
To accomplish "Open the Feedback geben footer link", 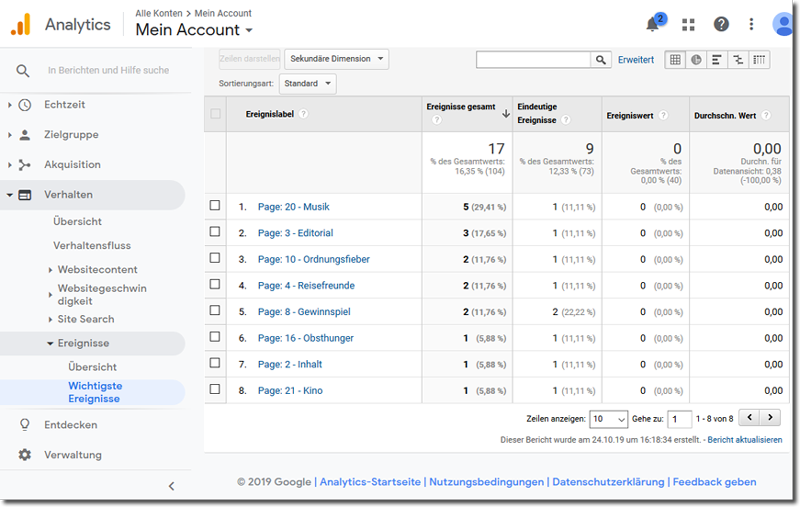I will (x=714, y=482).
